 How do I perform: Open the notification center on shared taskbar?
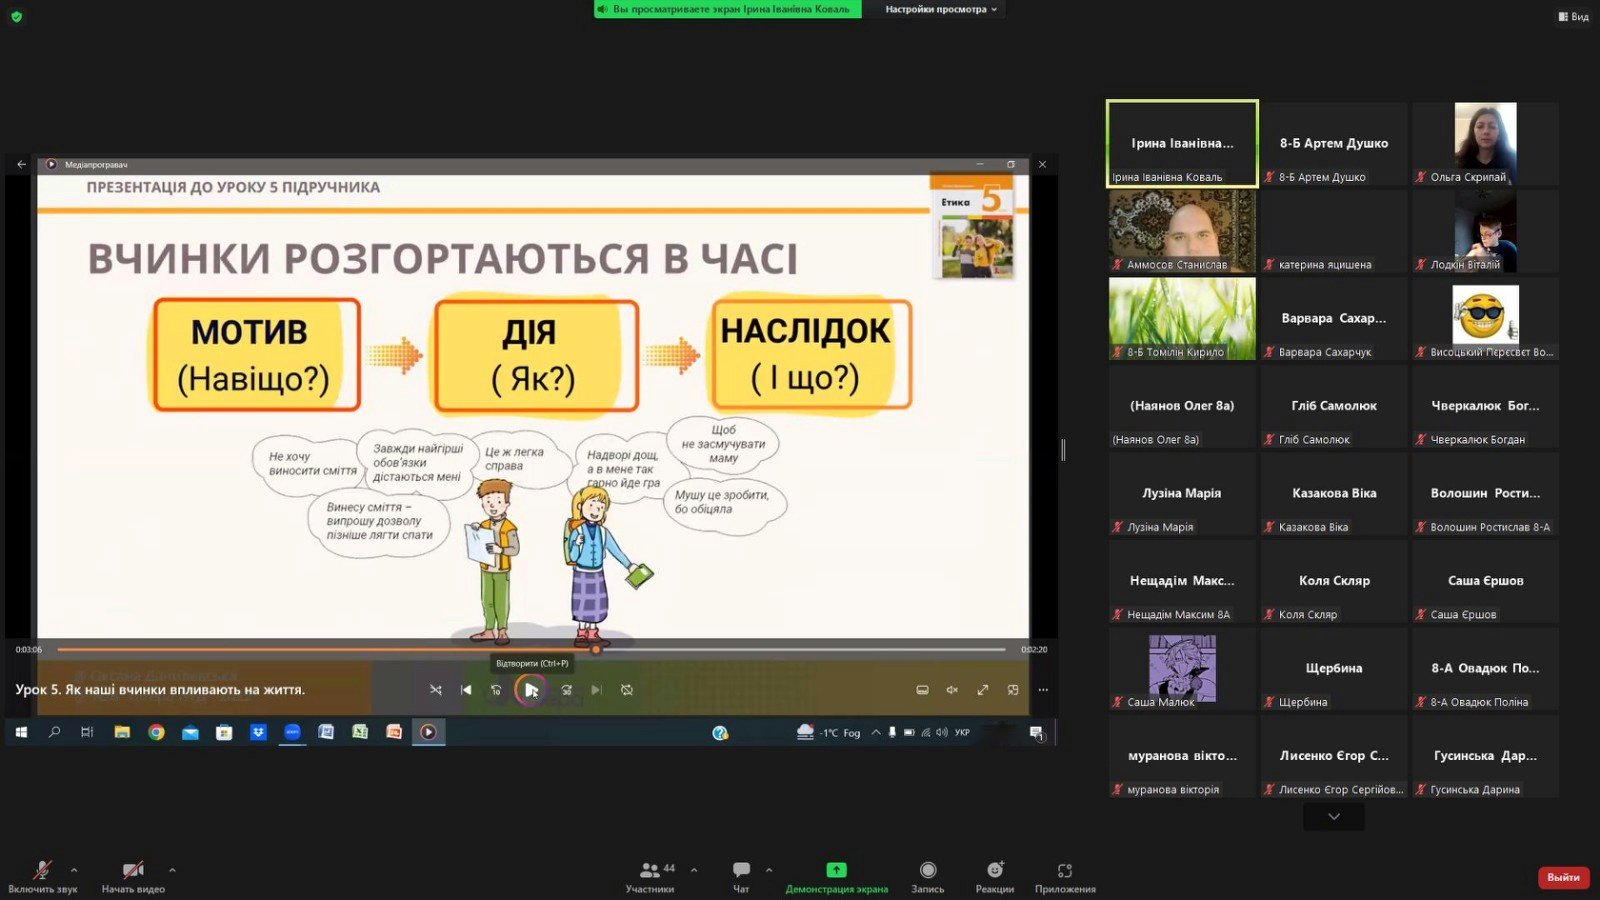(x=1037, y=733)
